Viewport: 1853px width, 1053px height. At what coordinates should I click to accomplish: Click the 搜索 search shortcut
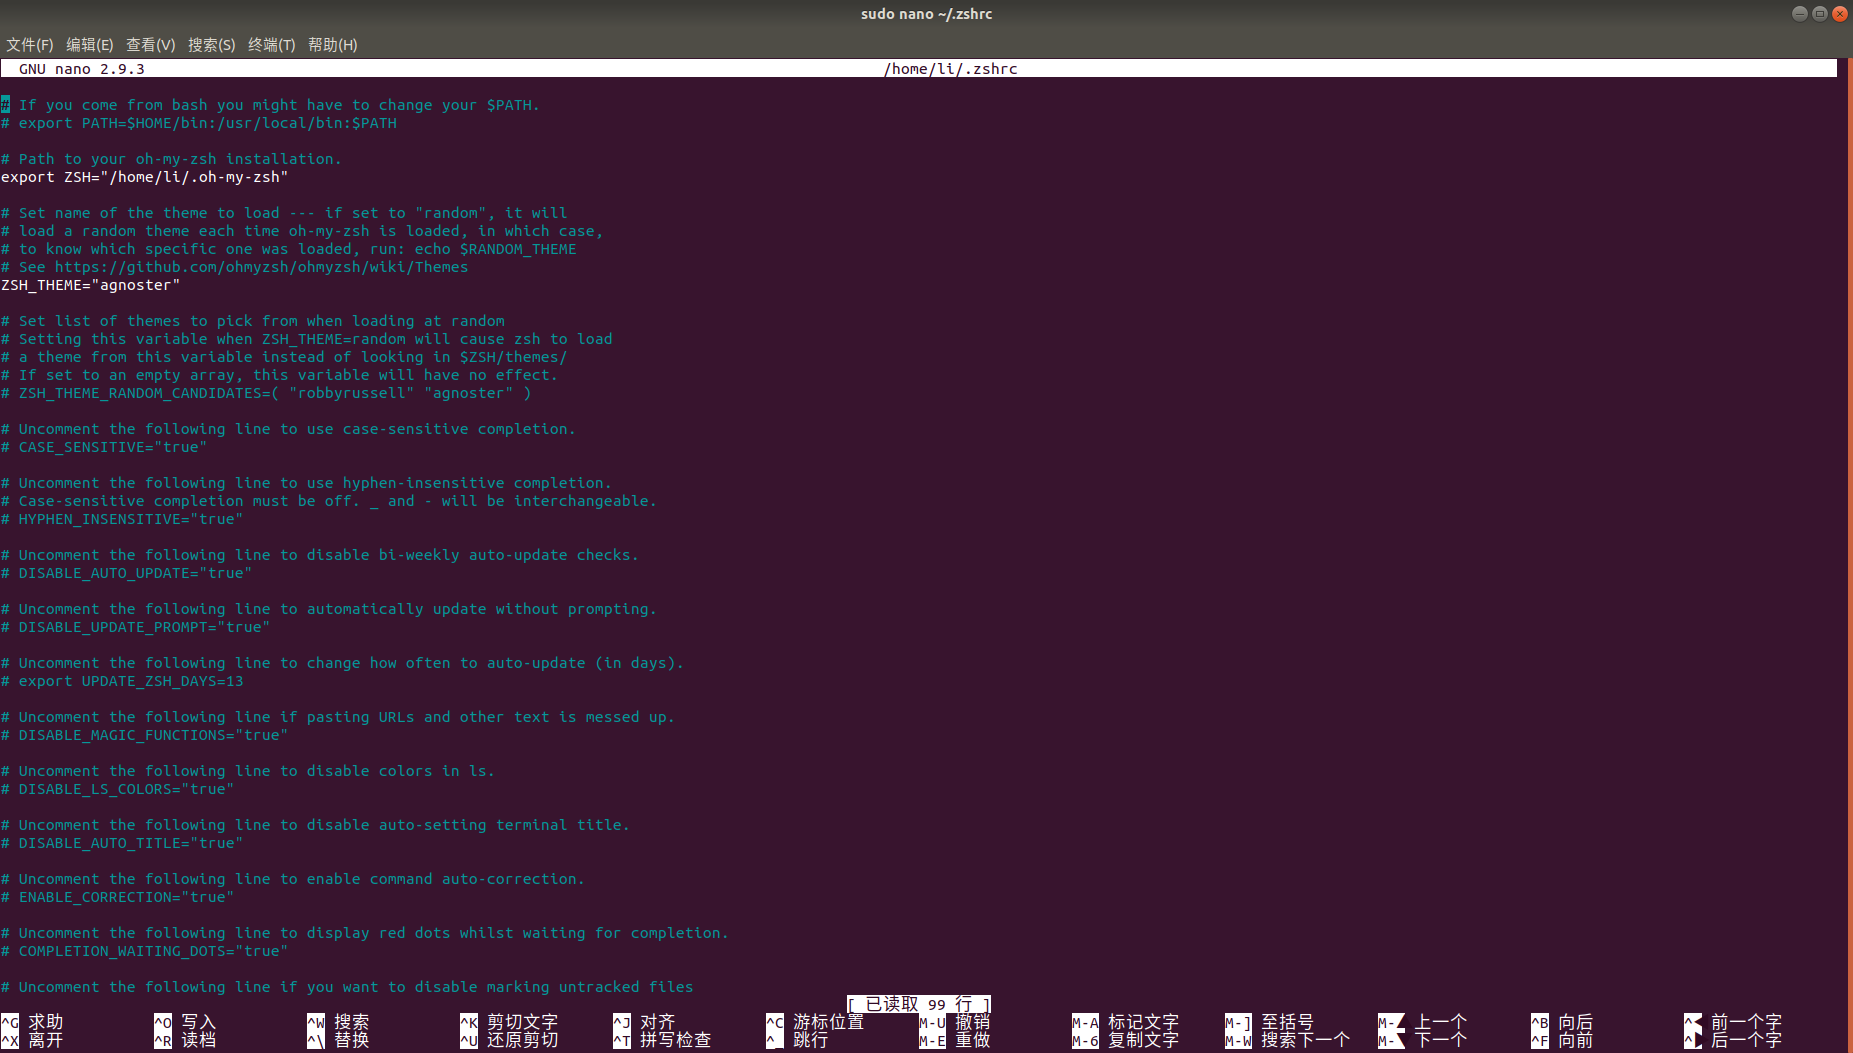(x=350, y=1022)
